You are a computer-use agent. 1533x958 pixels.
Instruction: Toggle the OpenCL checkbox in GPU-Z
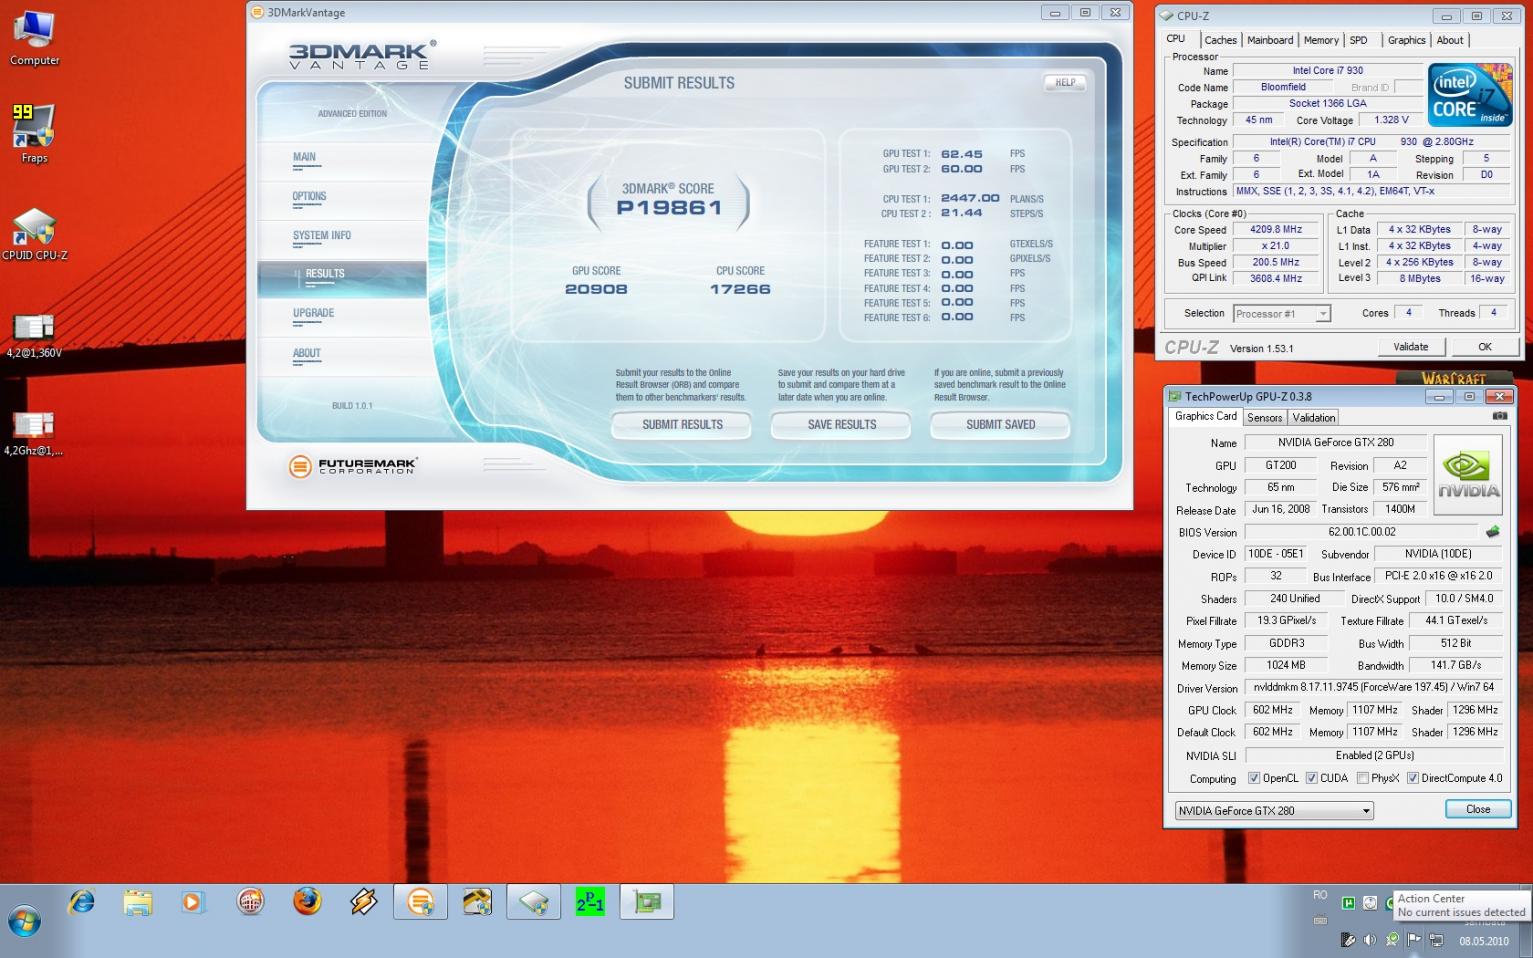pyautogui.click(x=1254, y=778)
